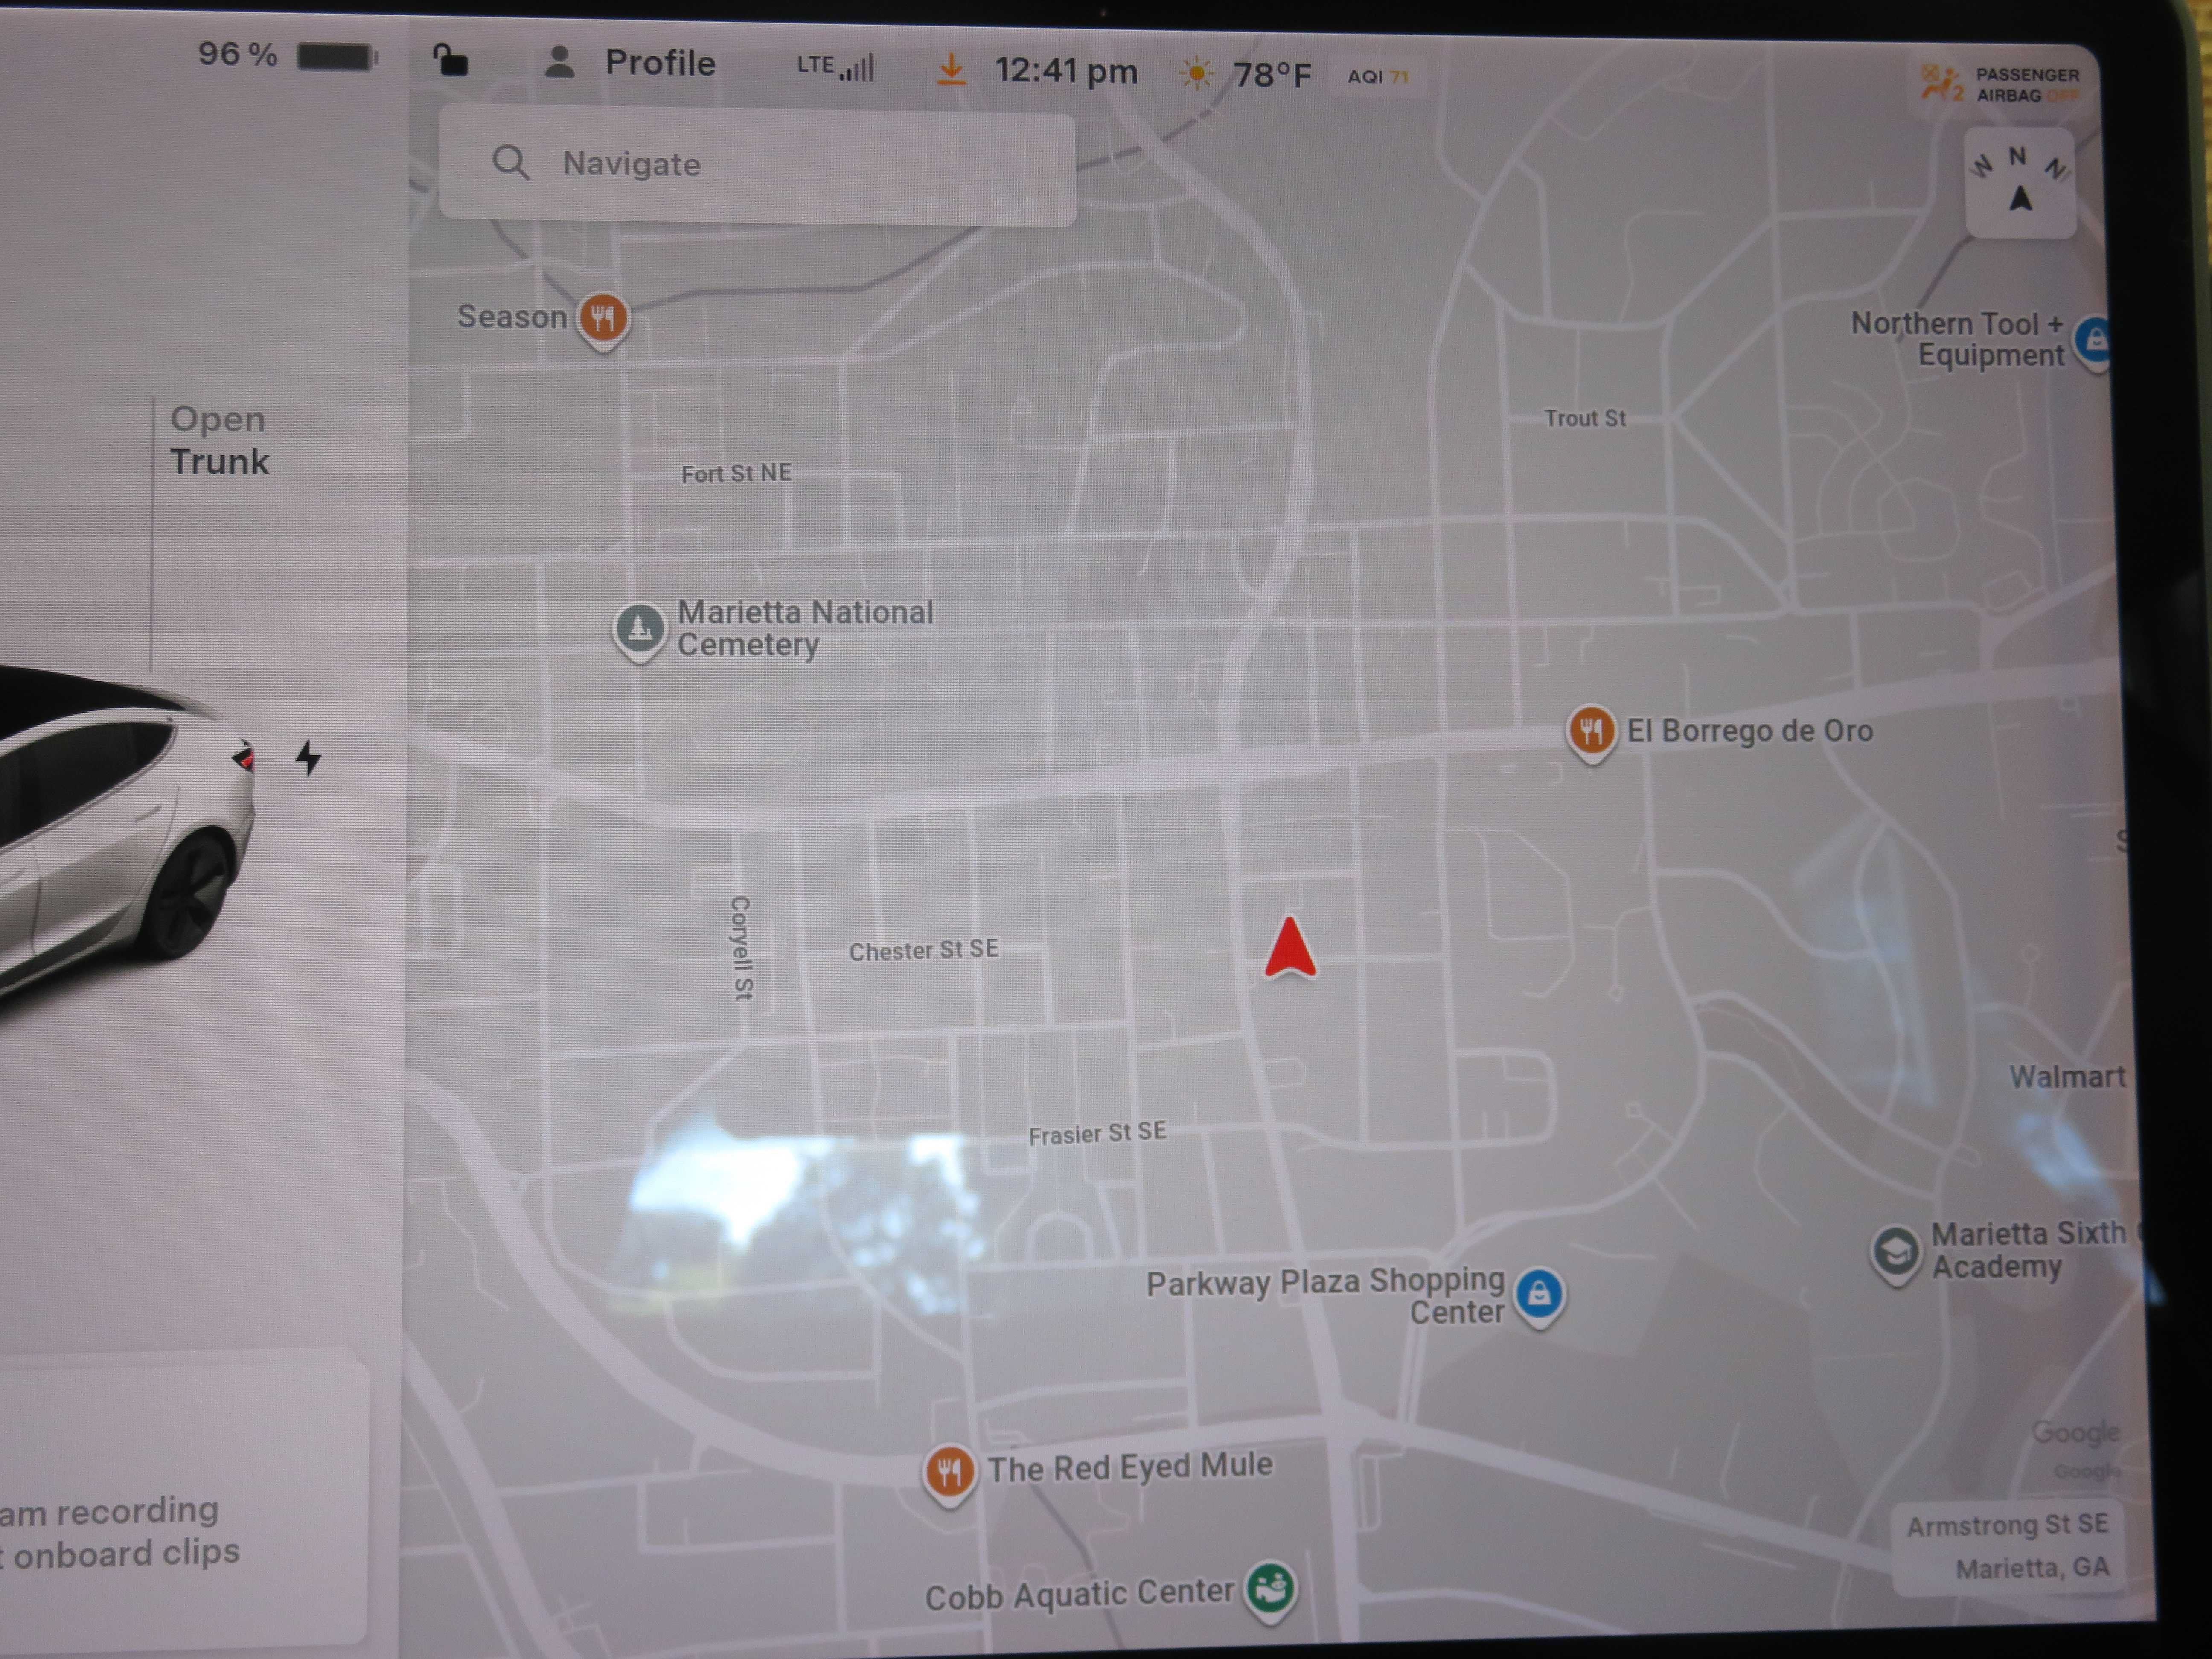Select the Season restaurant pin
This screenshot has height=1659, width=2212.
click(603, 320)
